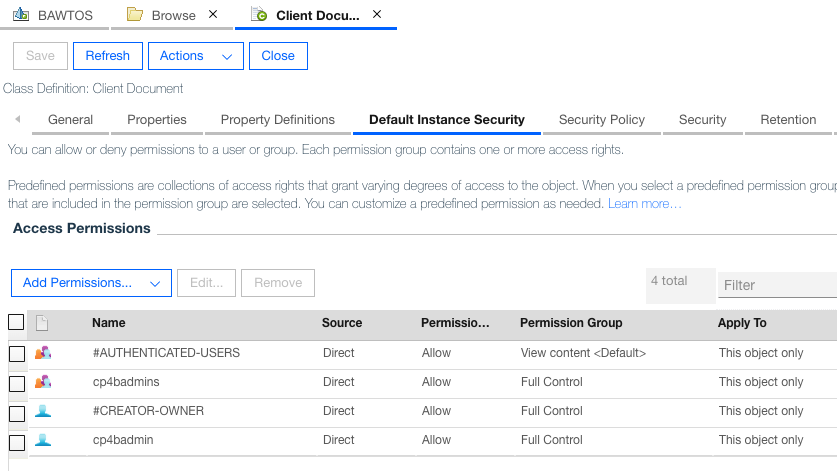Open the Security Policy tab
The height and width of the screenshot is (471, 837).
(x=602, y=120)
